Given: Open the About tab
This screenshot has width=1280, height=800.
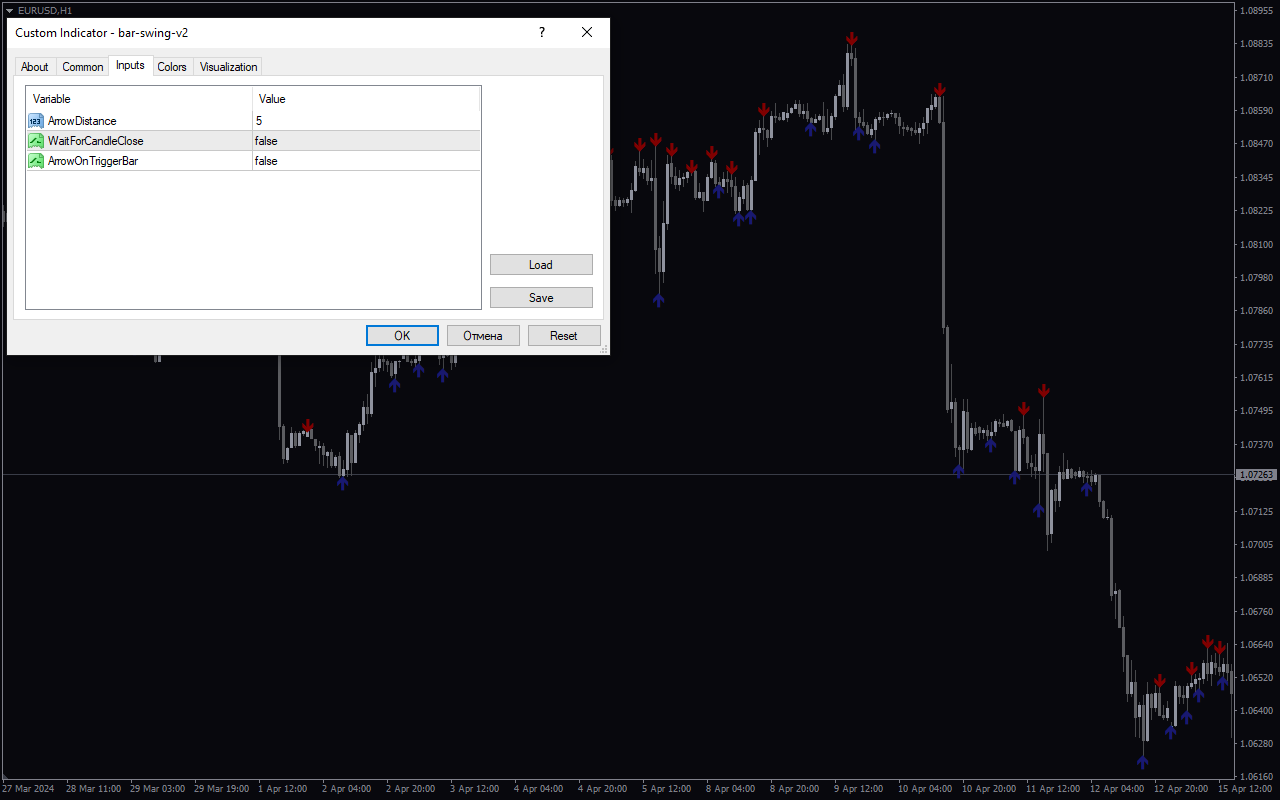Looking at the screenshot, I should [x=35, y=67].
